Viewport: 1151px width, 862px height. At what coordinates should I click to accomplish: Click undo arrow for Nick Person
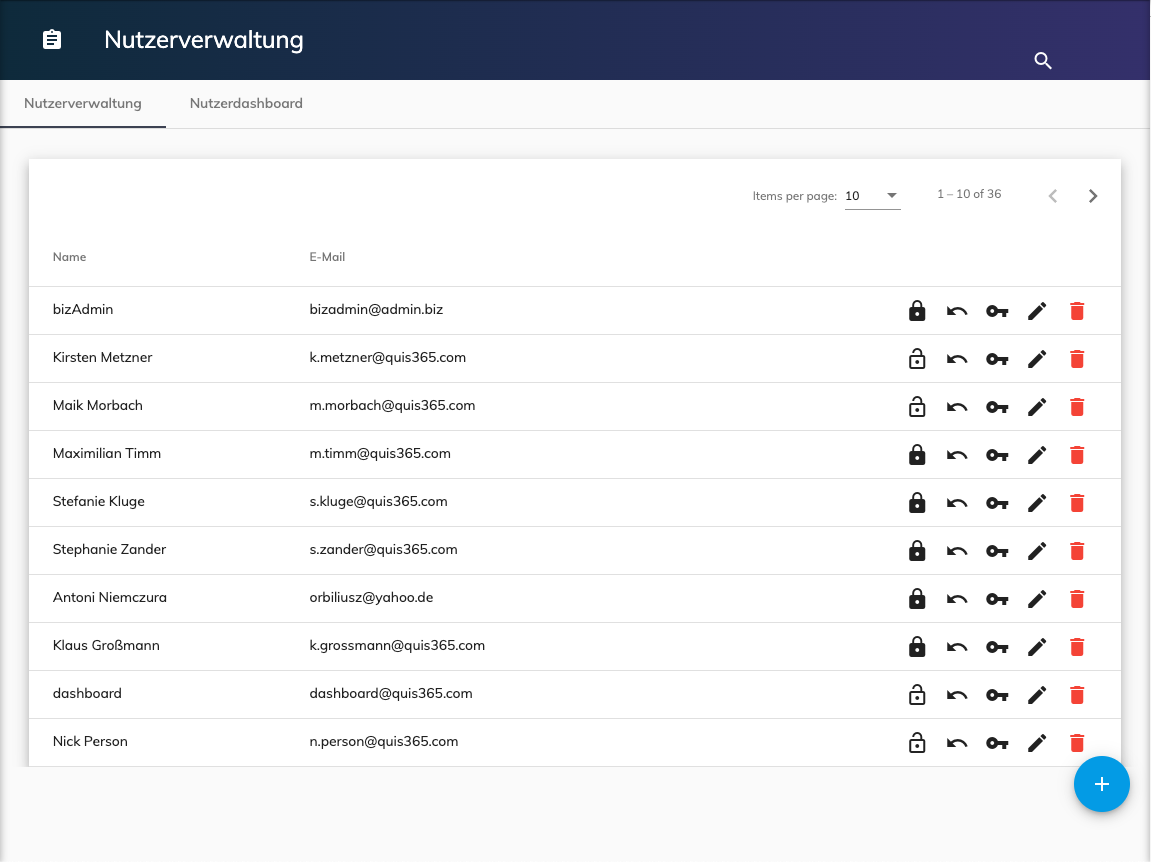[x=957, y=744]
